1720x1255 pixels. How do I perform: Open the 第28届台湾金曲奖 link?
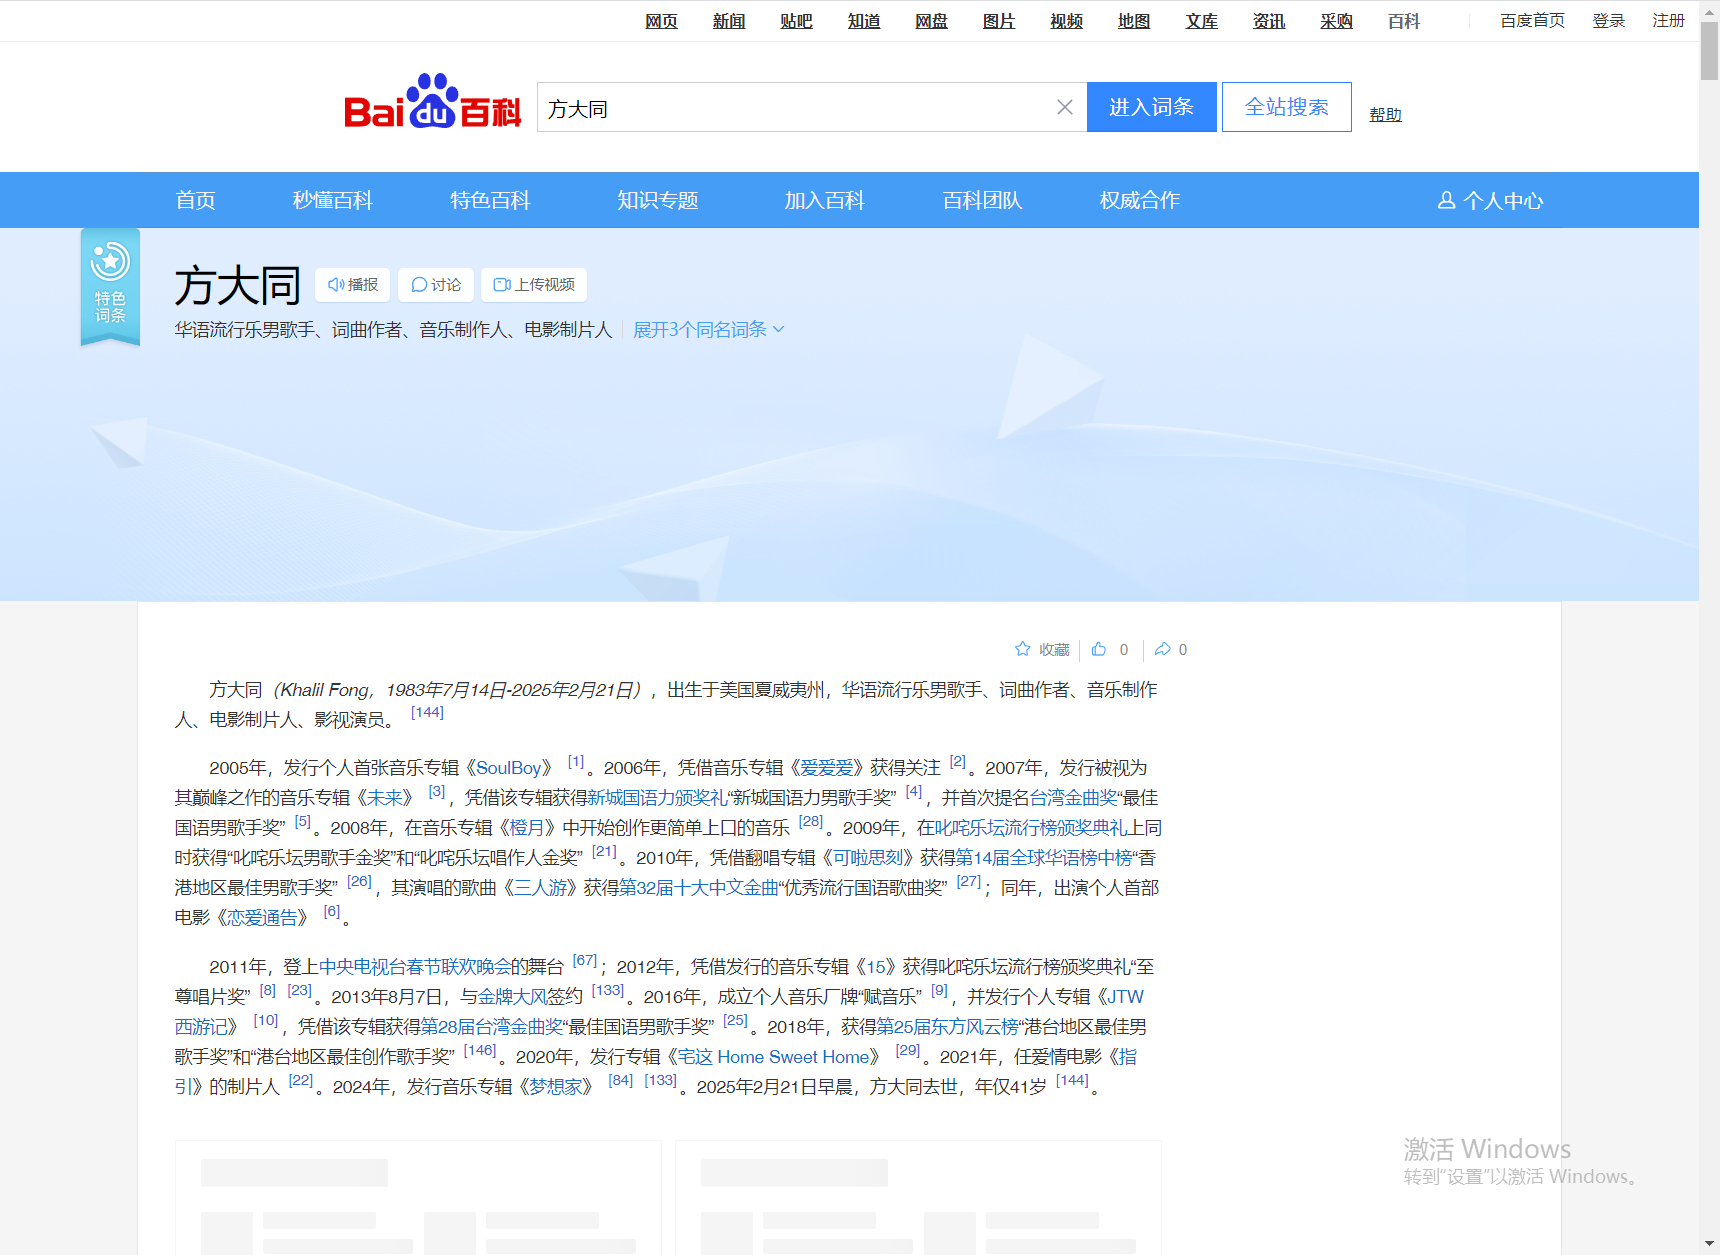click(492, 1027)
